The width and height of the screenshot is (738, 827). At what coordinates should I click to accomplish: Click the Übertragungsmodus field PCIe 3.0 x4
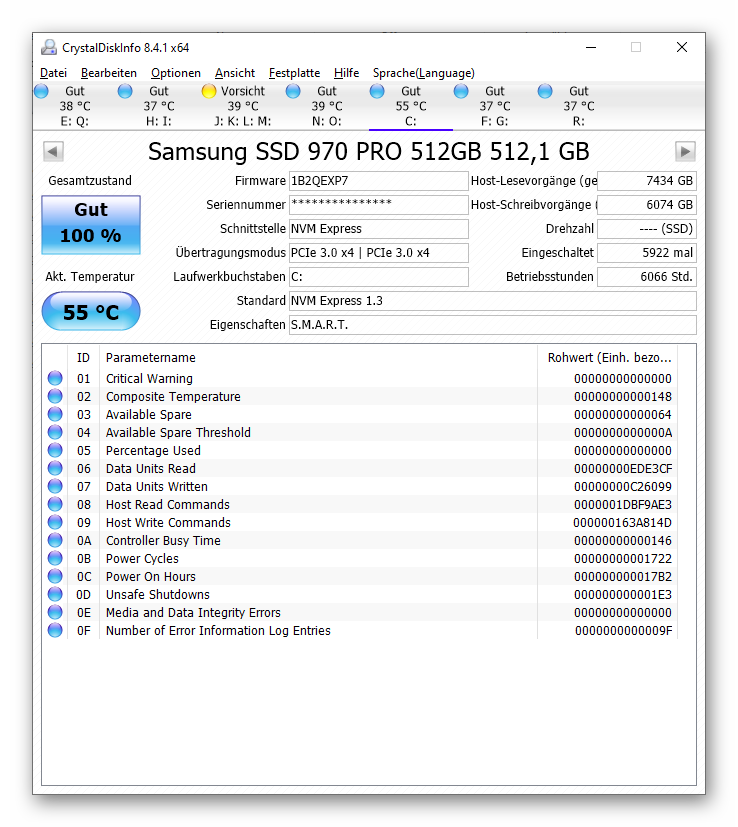[378, 253]
